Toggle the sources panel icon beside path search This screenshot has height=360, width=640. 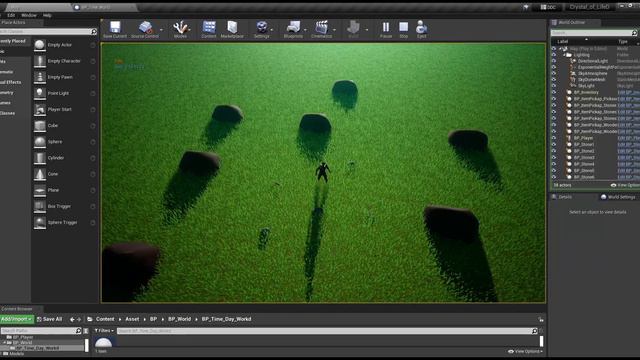click(x=86, y=331)
